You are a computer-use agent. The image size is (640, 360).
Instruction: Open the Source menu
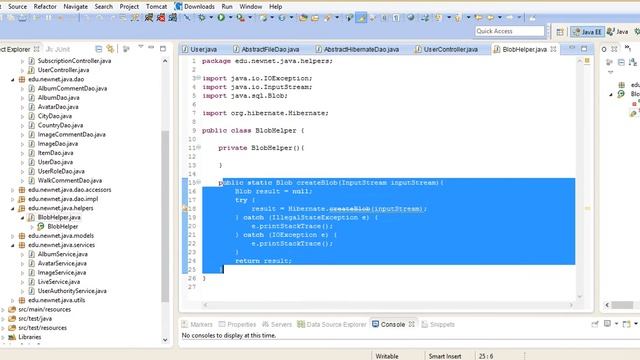[18, 7]
